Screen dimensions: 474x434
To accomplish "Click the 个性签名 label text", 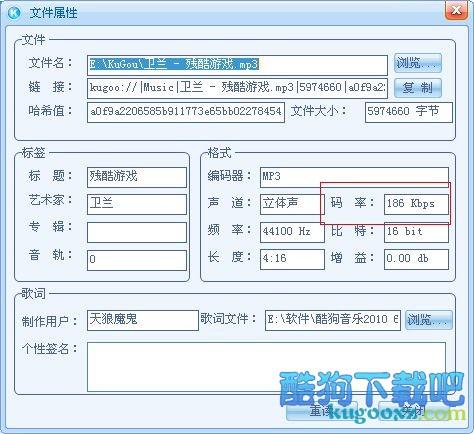I will pyautogui.click(x=50, y=349).
